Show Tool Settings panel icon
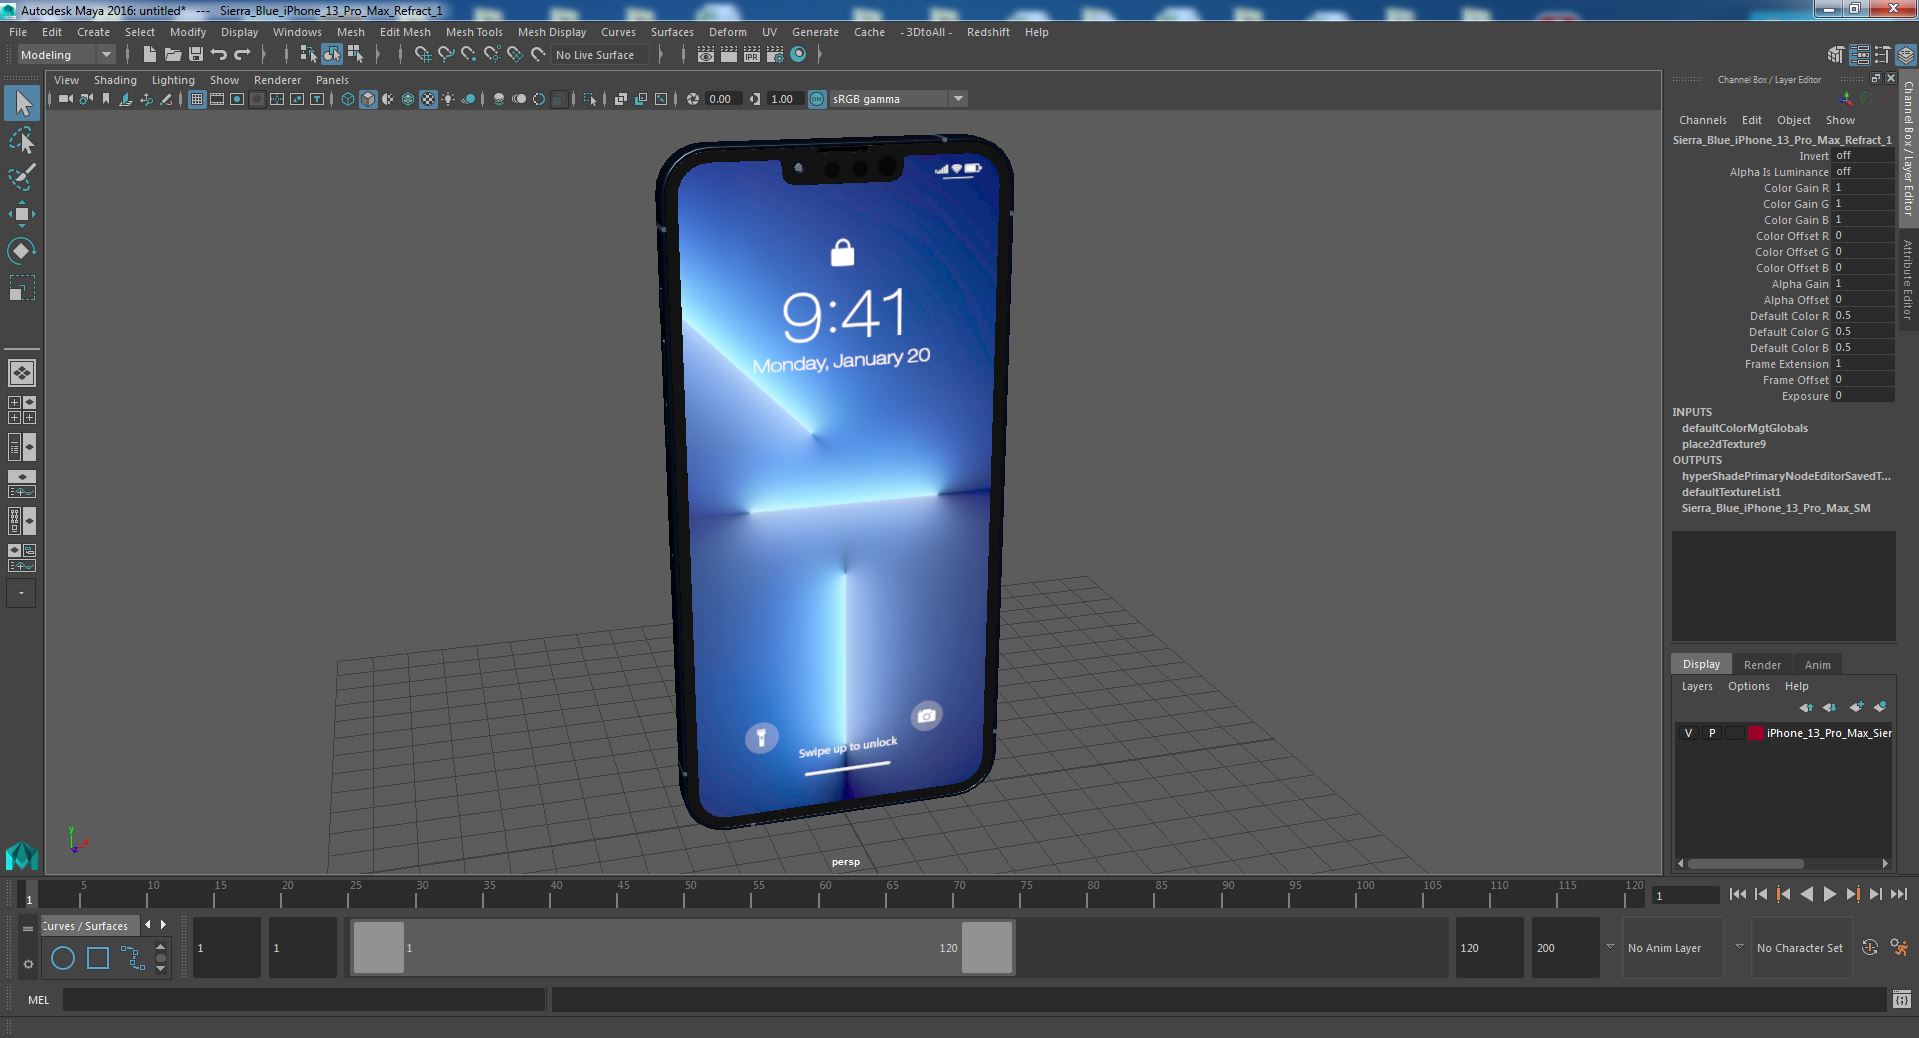The image size is (1919, 1038). pyautogui.click(x=1882, y=55)
